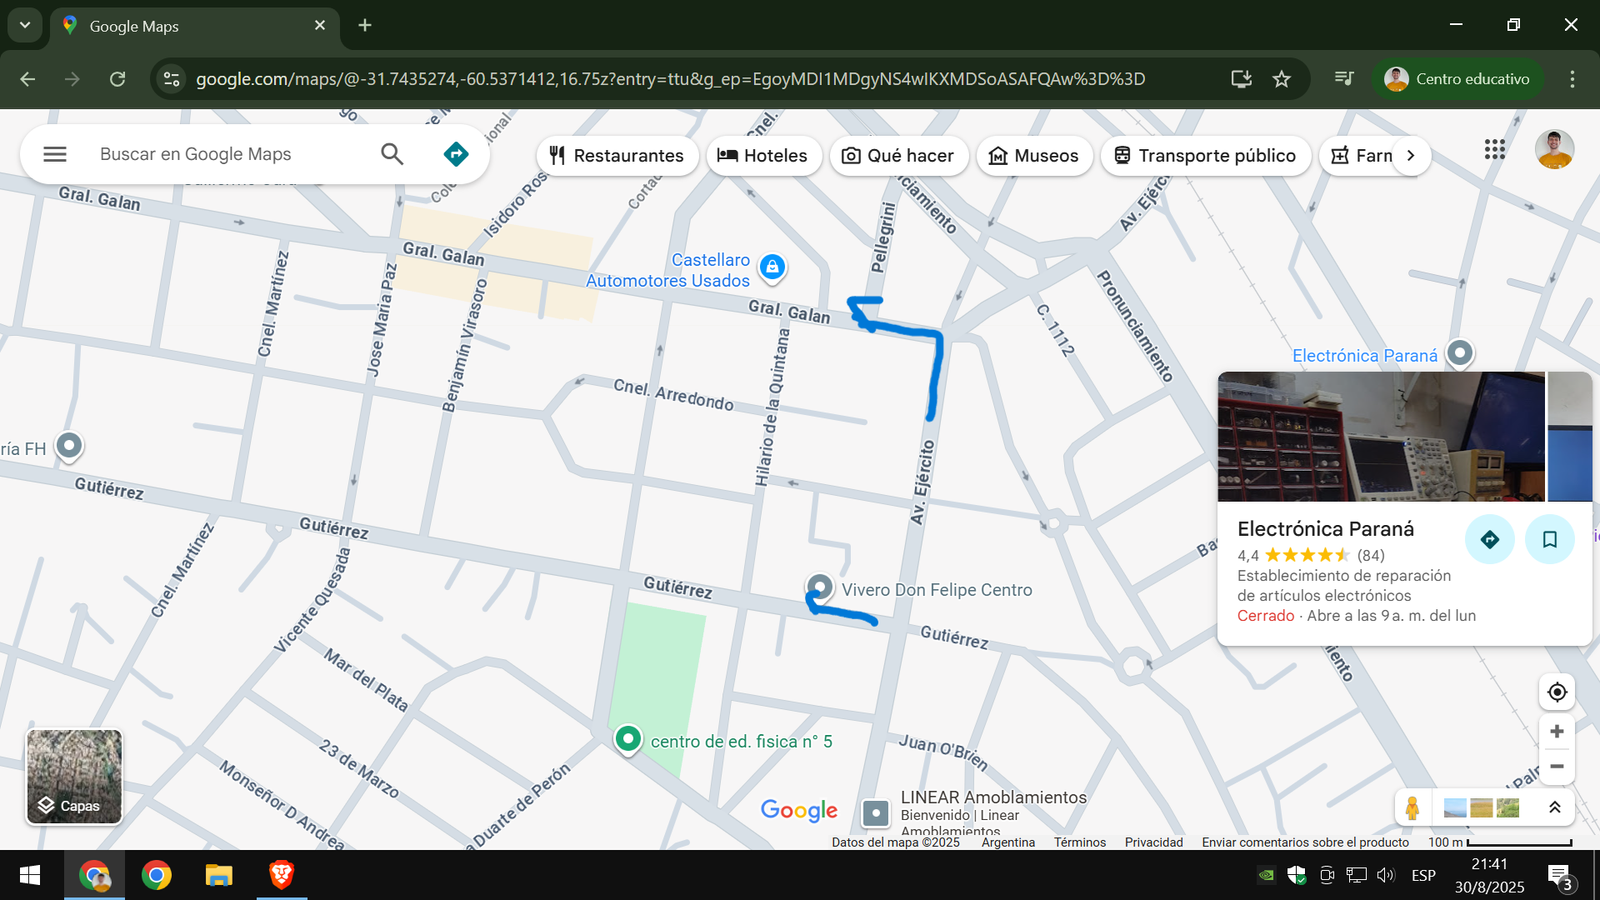Click the search magnifier icon
The image size is (1600, 900).
[x=392, y=154]
